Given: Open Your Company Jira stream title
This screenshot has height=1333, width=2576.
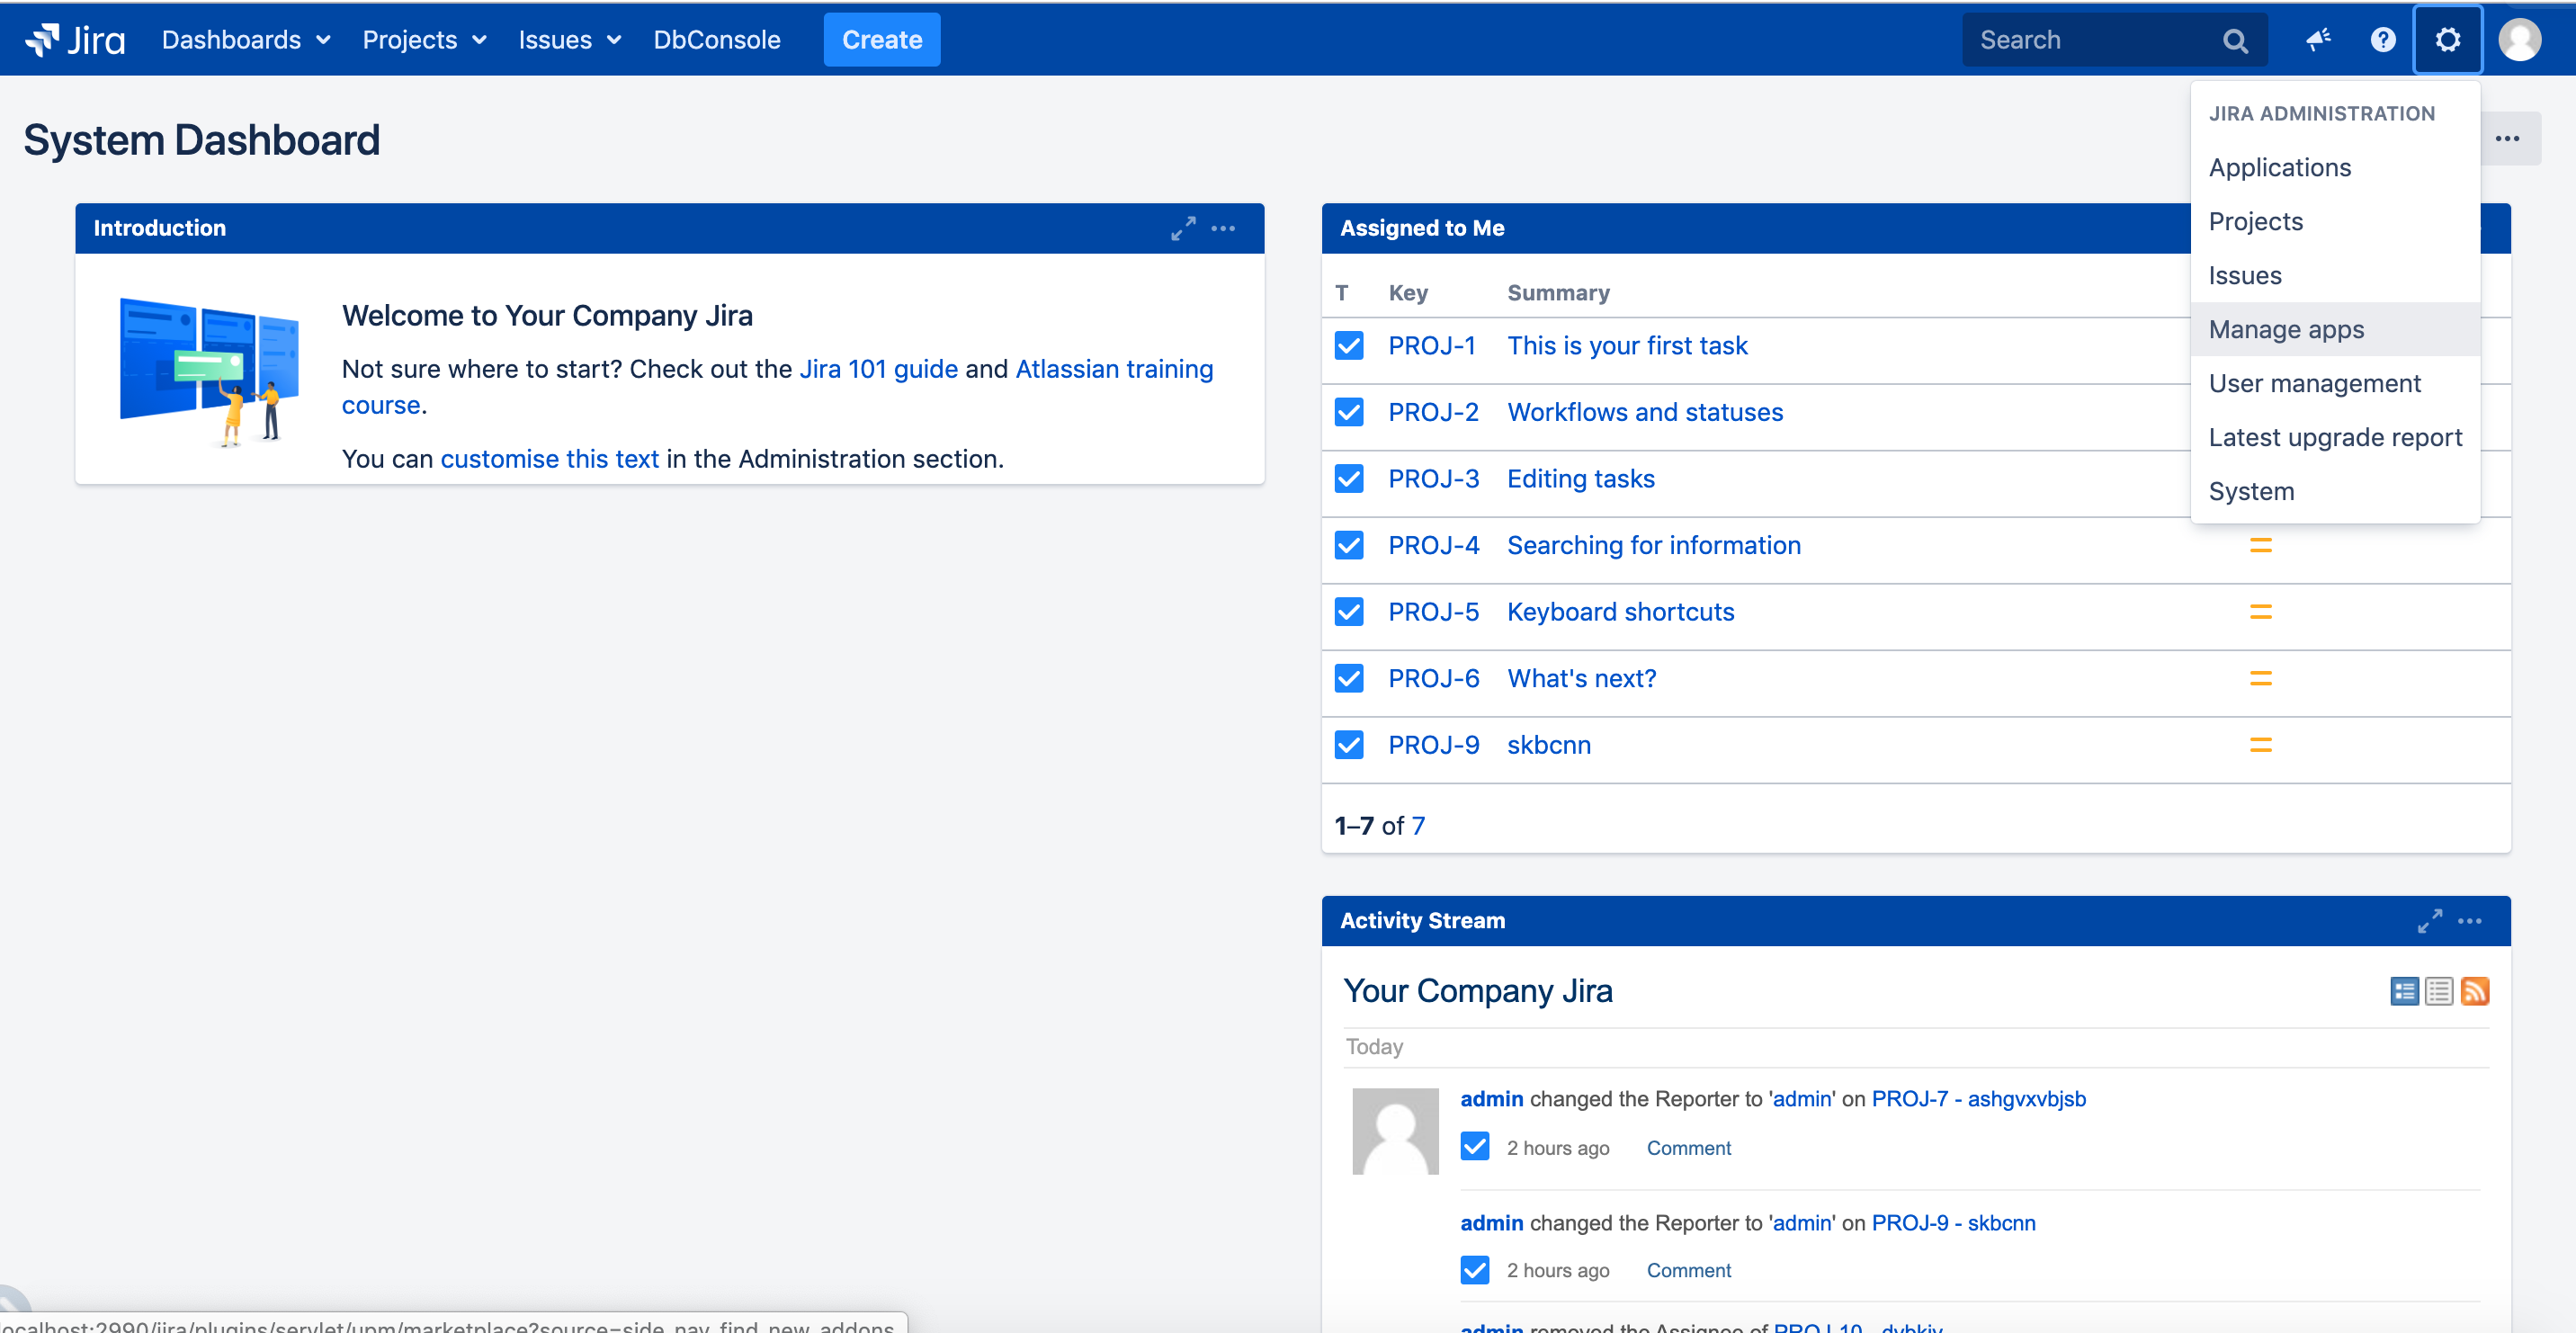Looking at the screenshot, I should pos(1477,991).
